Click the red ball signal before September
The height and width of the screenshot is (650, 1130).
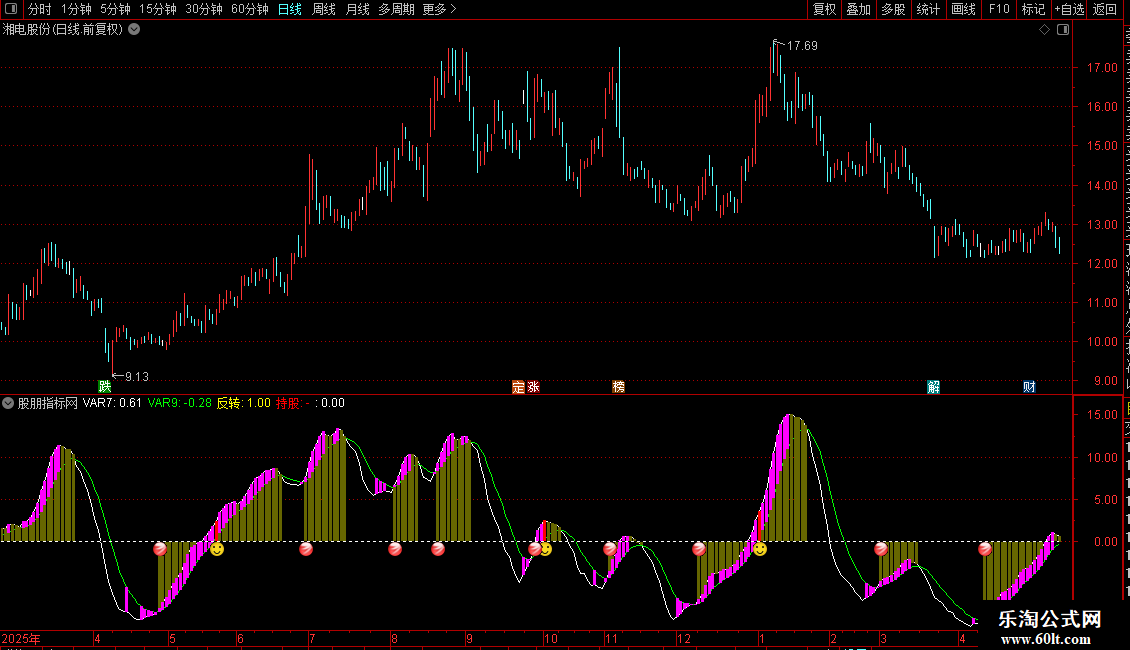click(437, 549)
